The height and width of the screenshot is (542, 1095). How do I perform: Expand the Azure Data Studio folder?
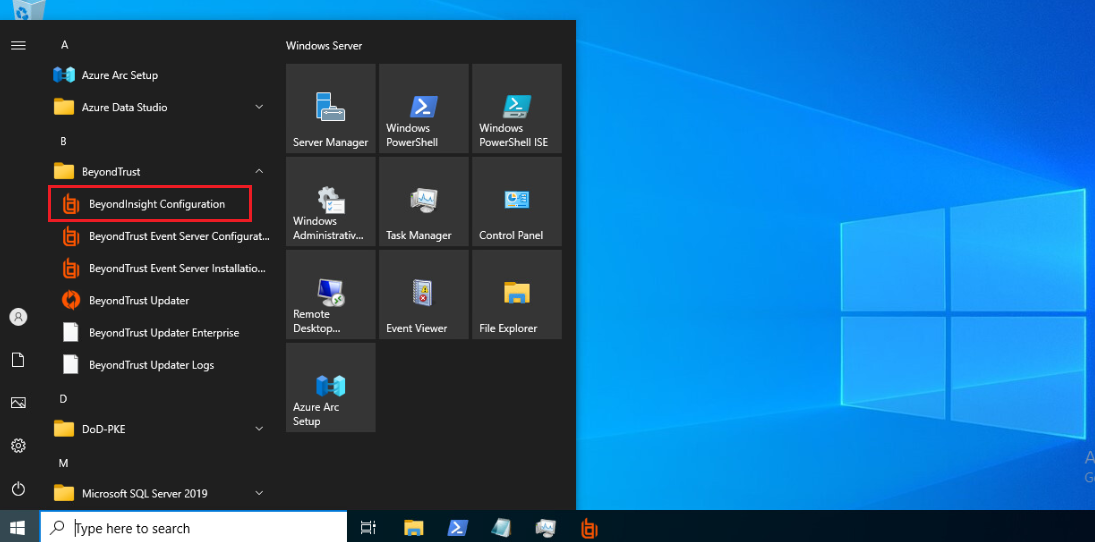click(x=160, y=108)
